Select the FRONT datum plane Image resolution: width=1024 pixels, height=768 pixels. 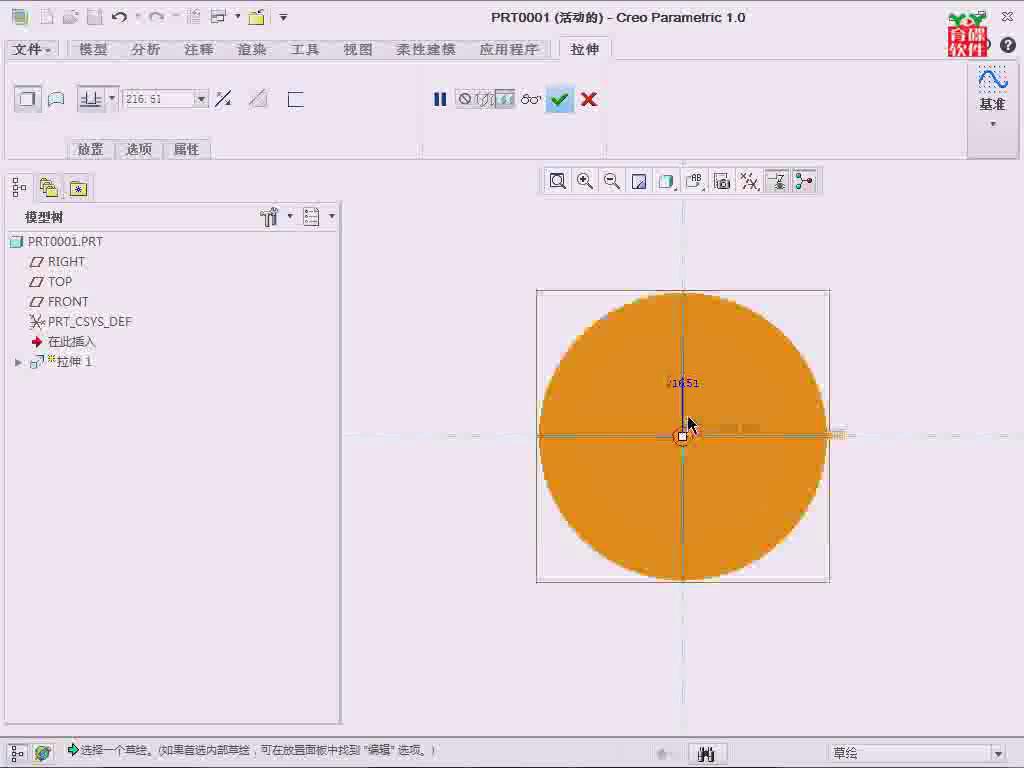59,302
